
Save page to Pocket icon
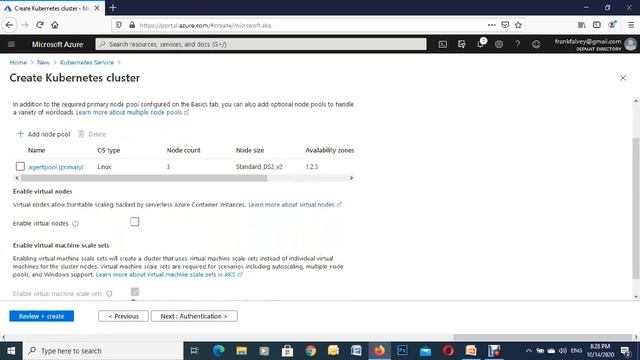point(505,25)
